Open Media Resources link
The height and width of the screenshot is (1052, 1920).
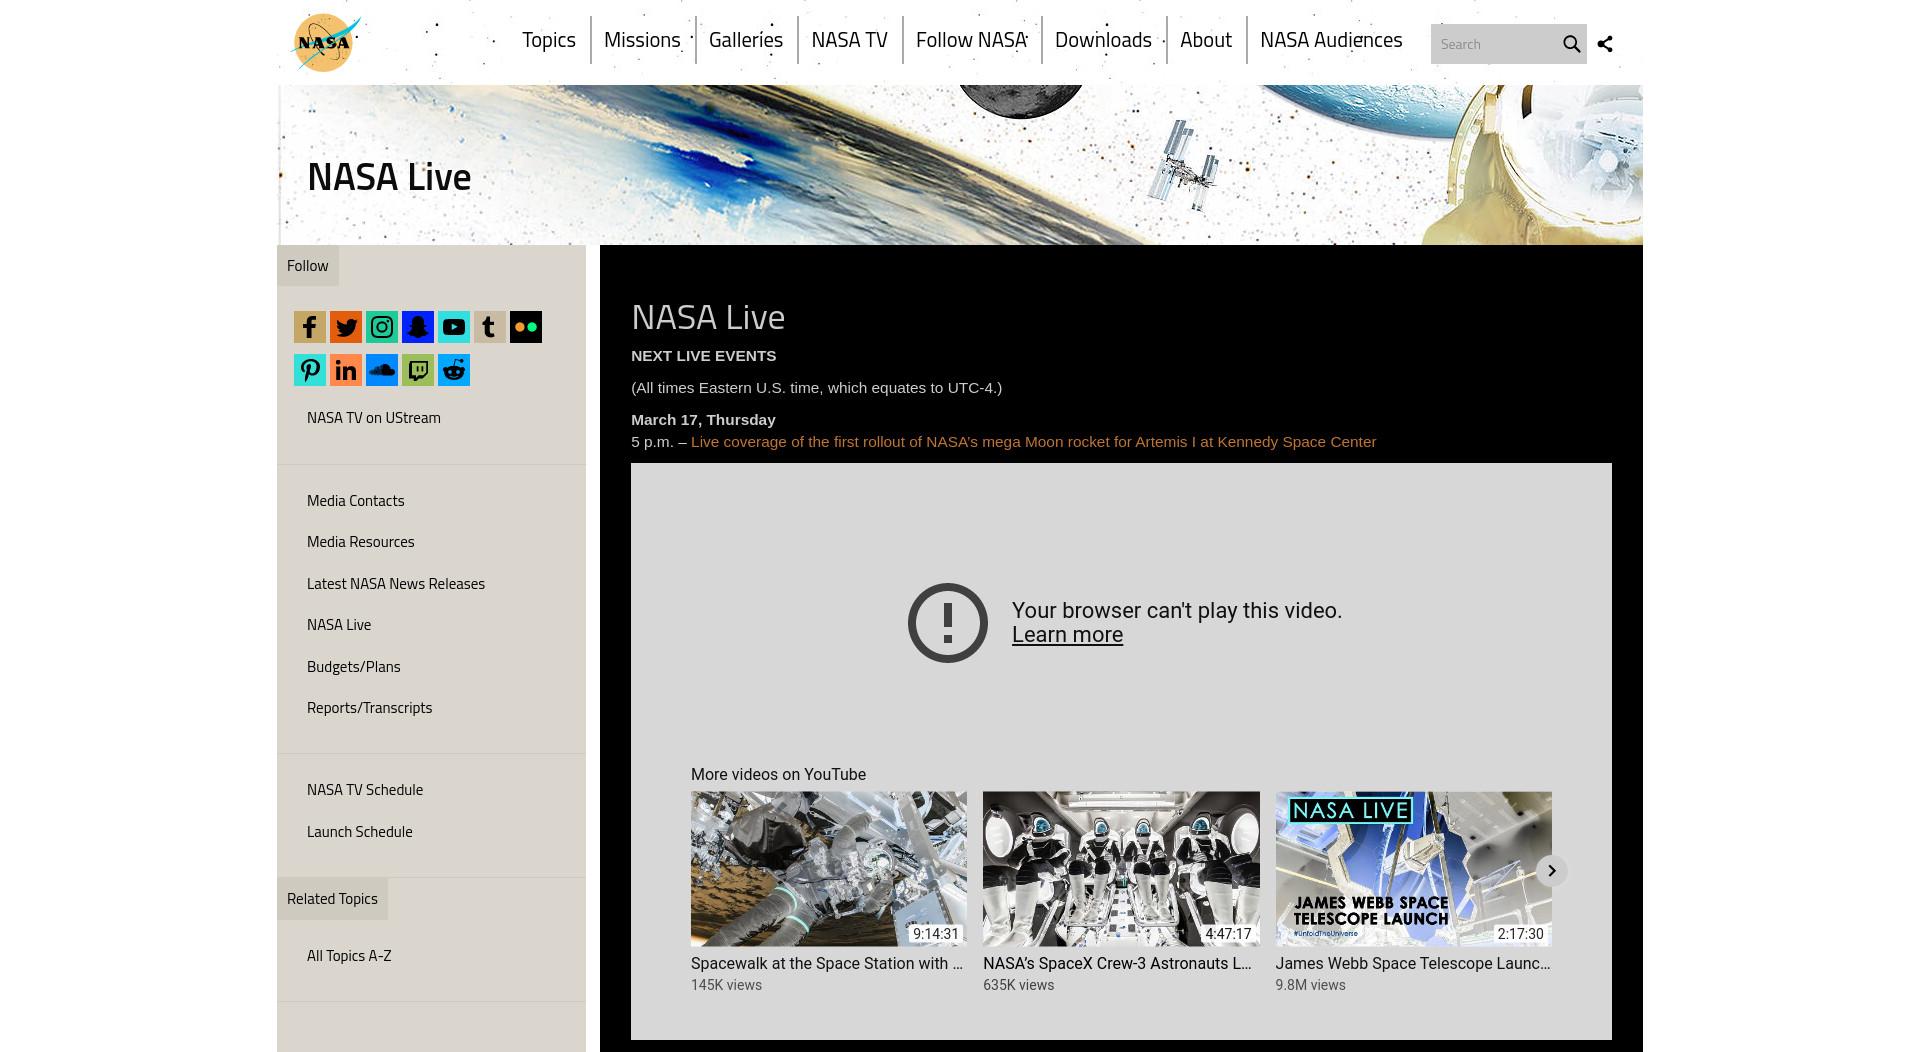coord(361,542)
